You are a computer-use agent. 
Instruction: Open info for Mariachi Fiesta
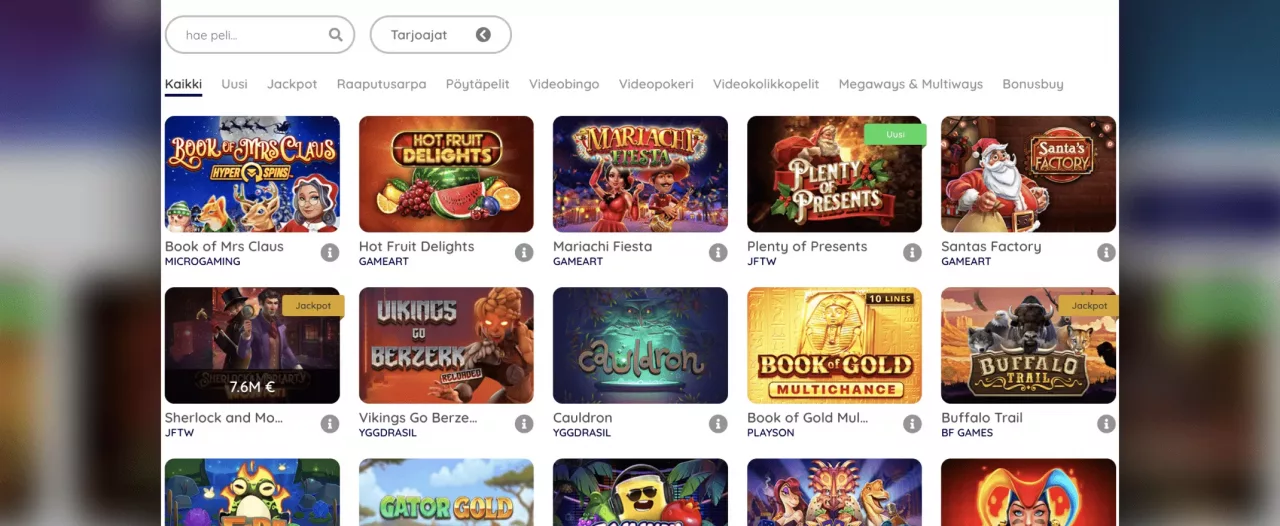click(718, 253)
